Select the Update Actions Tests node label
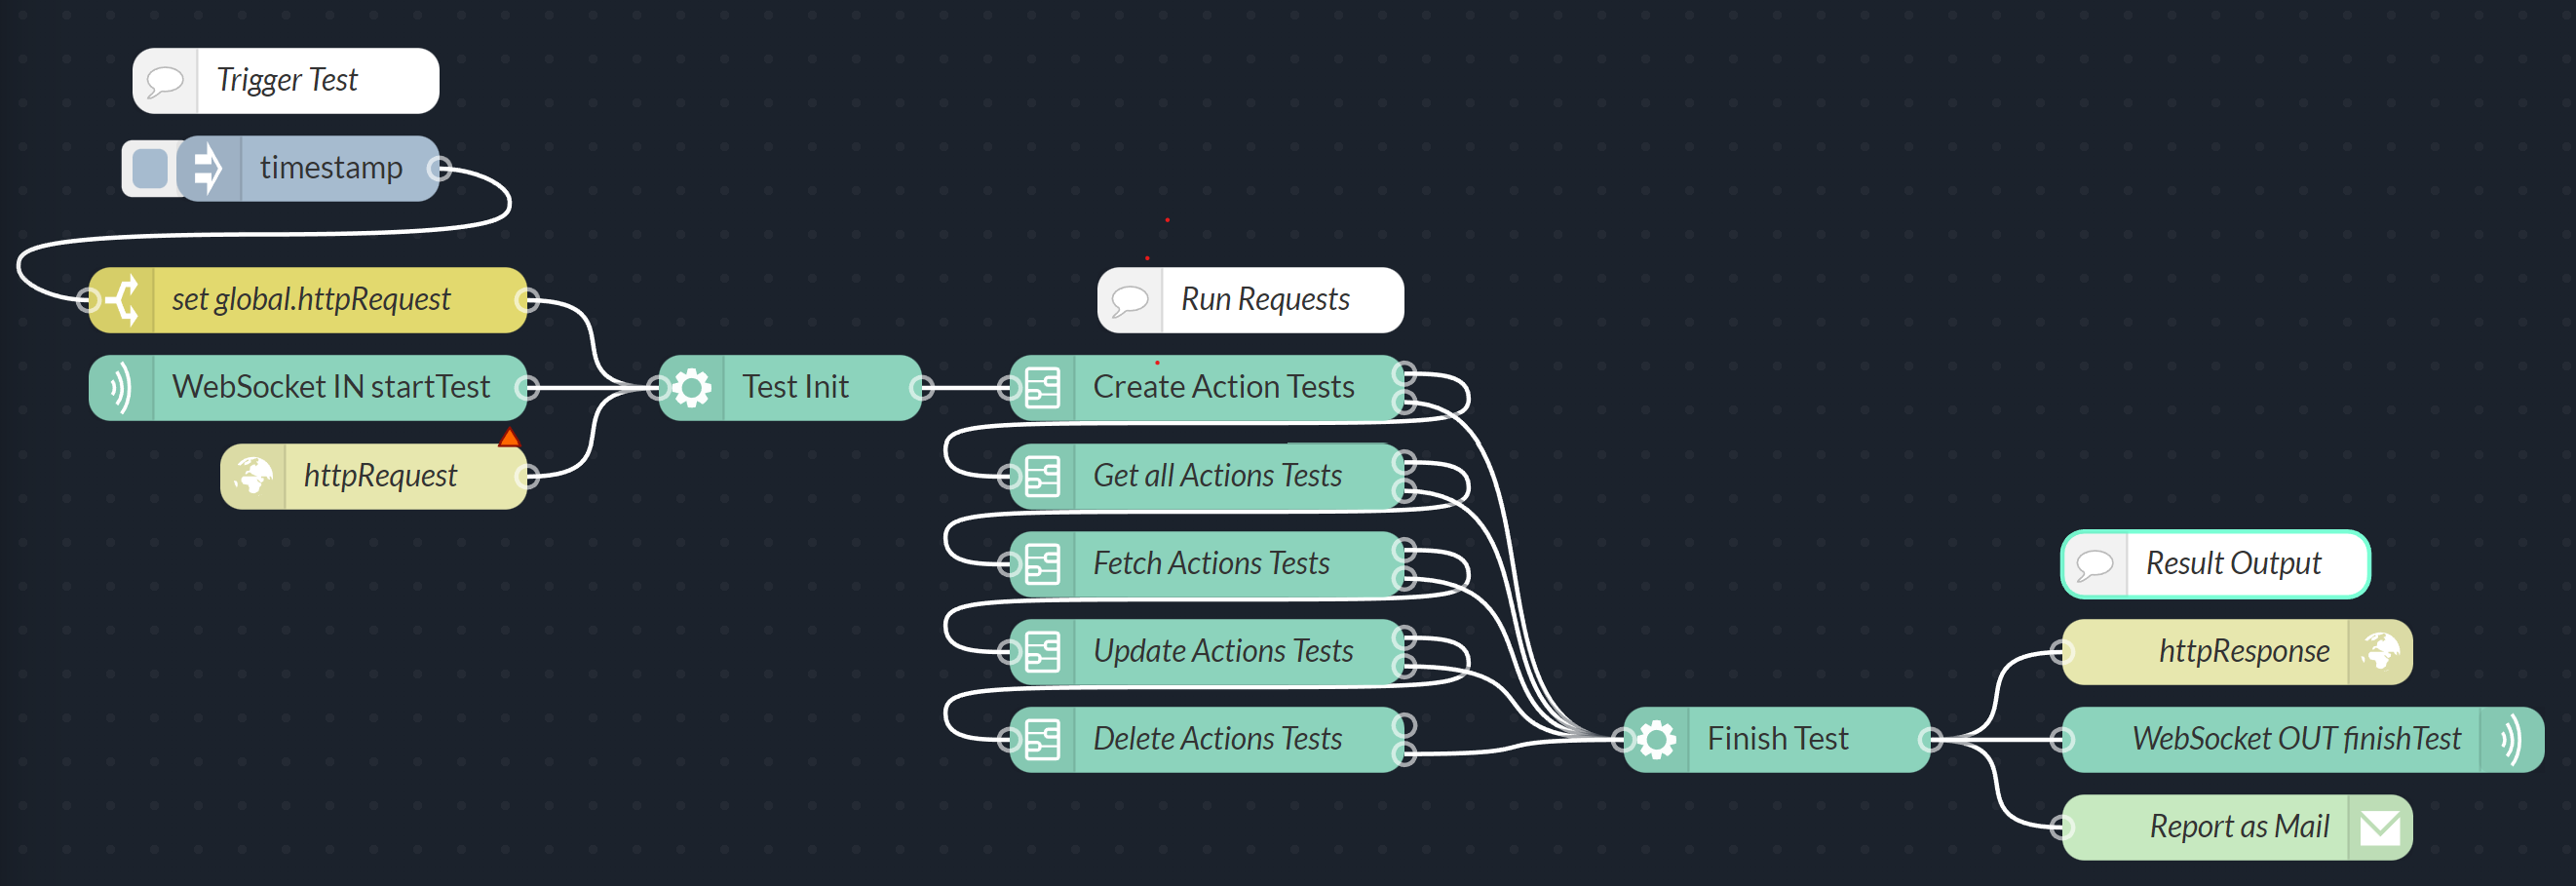The height and width of the screenshot is (886, 2576). click(x=1222, y=652)
